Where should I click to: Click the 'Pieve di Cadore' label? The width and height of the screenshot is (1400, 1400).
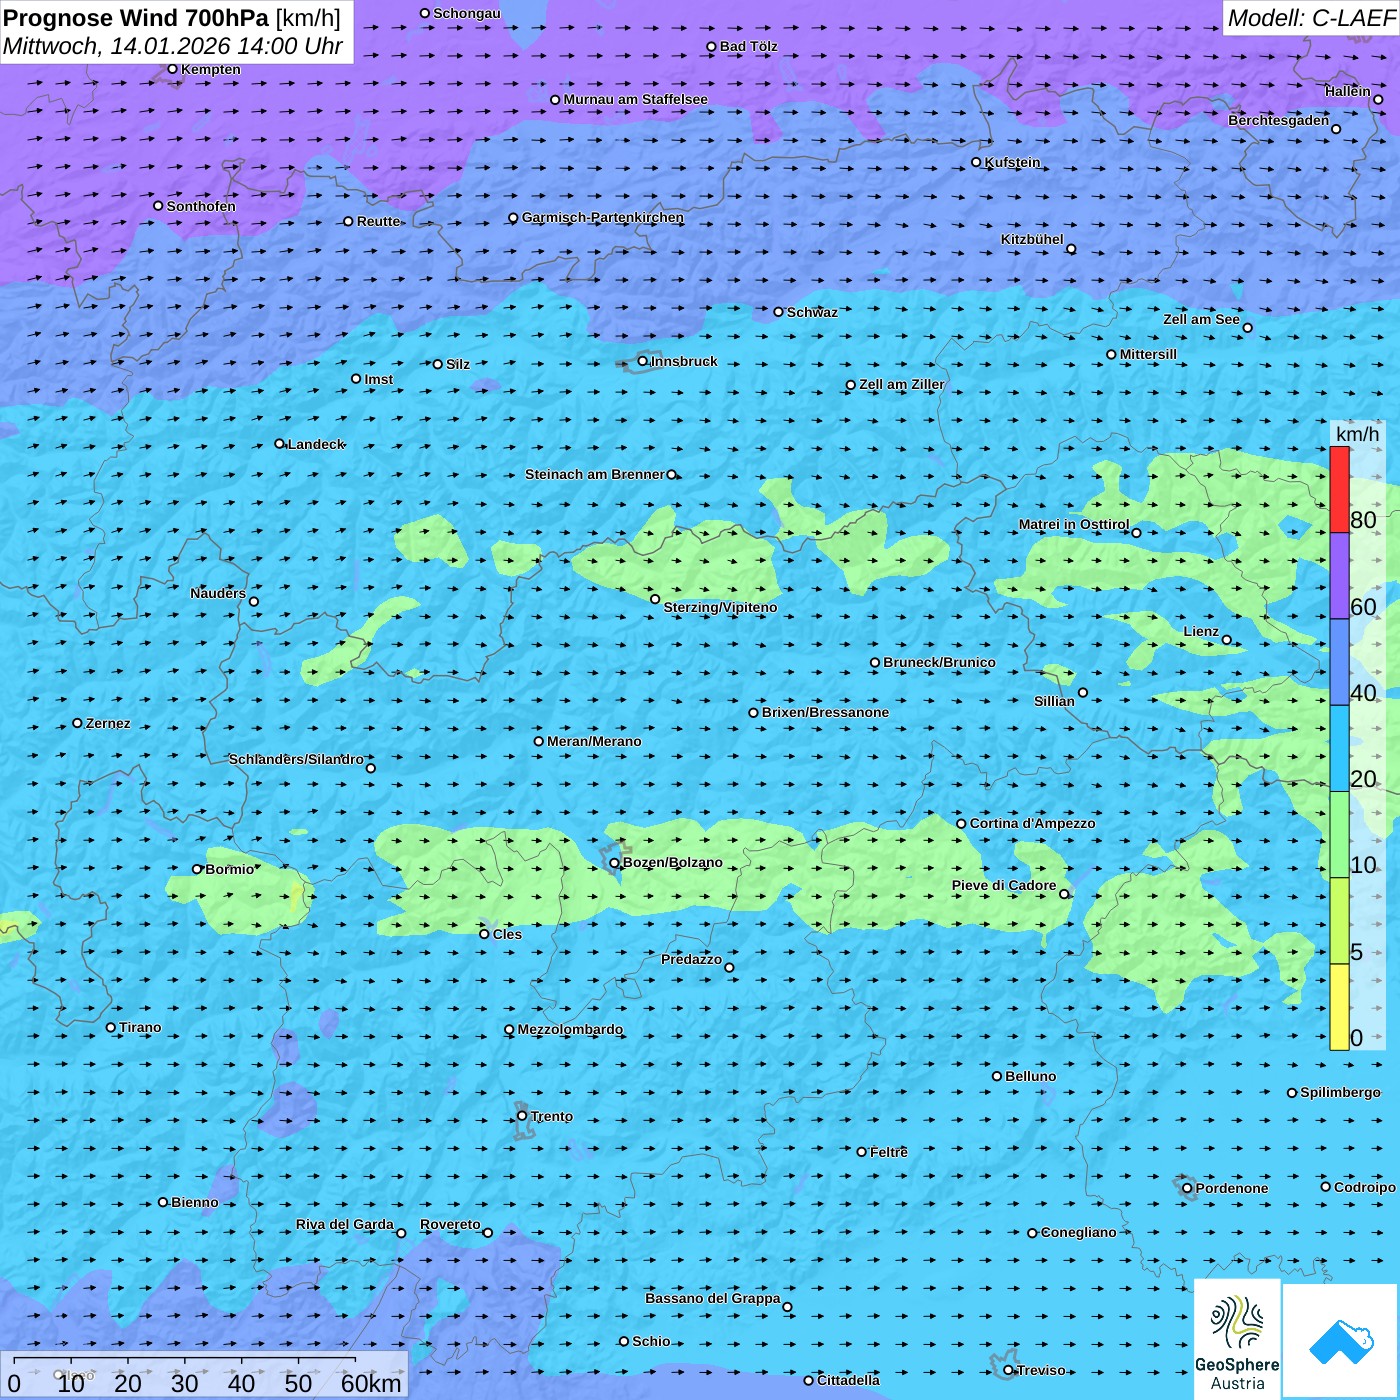(x=1004, y=885)
